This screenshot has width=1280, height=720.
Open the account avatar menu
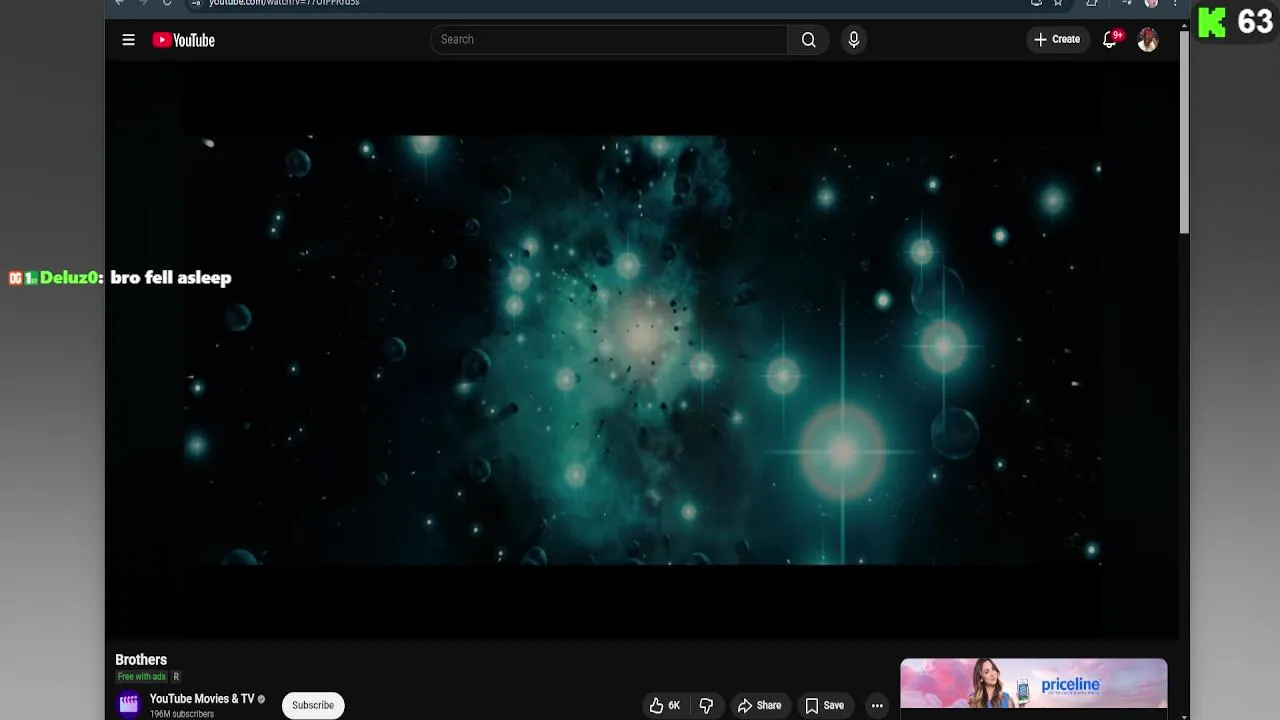[x=1148, y=40]
